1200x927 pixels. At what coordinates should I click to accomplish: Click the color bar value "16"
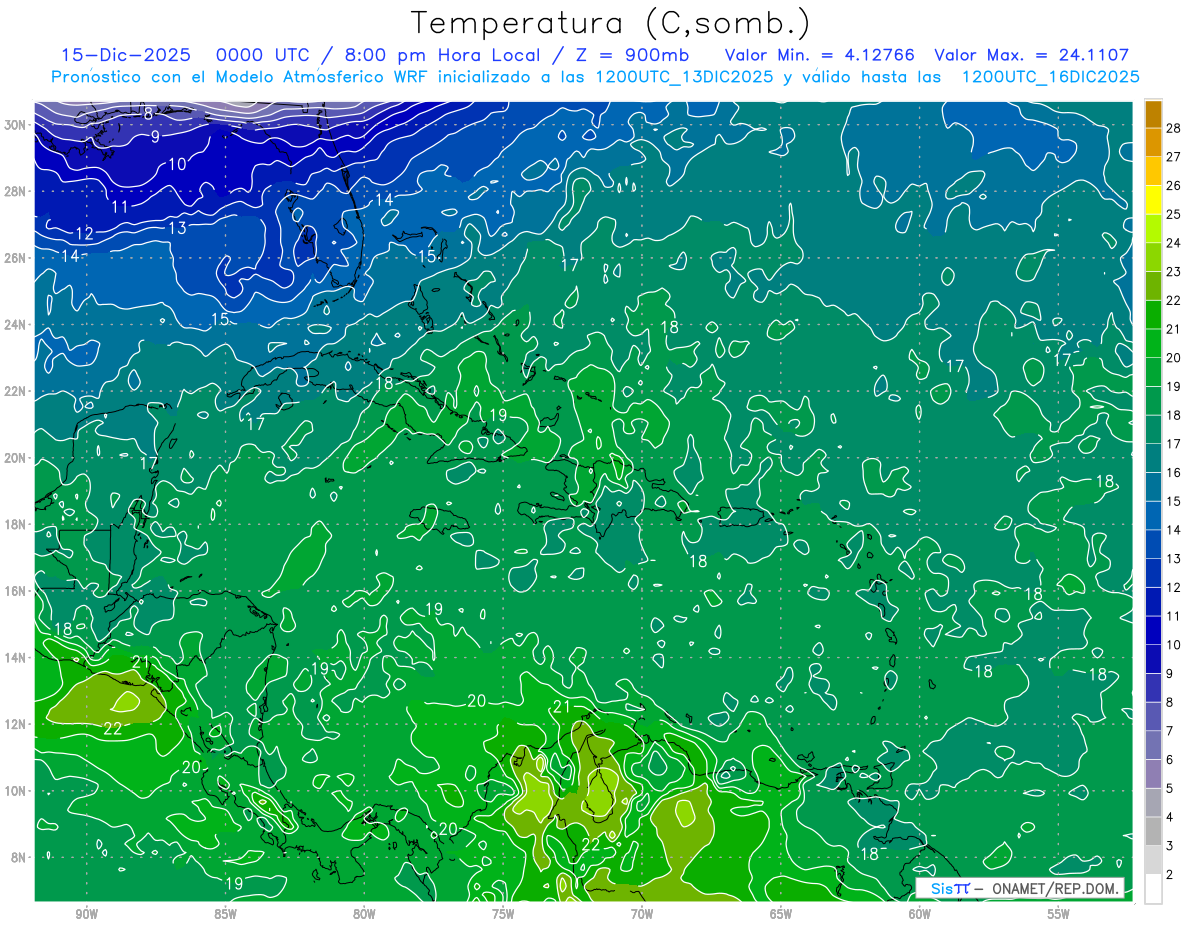1173,473
